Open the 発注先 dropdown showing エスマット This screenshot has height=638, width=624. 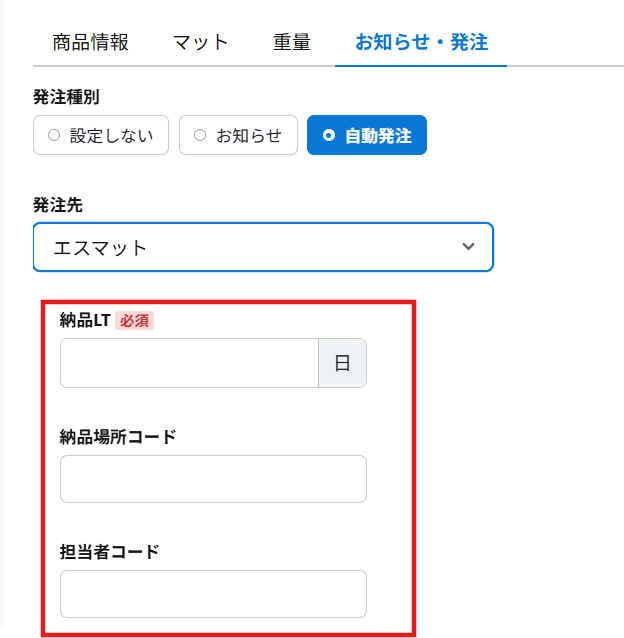tap(263, 247)
